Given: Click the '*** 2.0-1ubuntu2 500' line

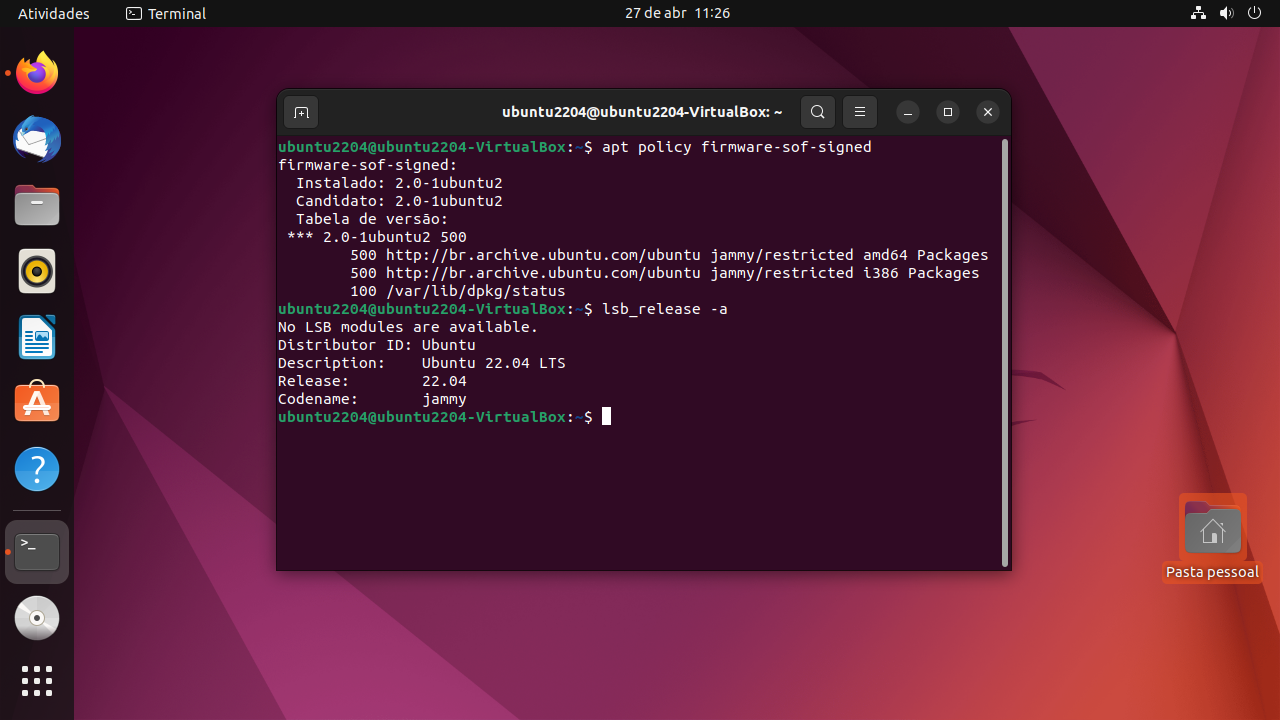Looking at the screenshot, I should [x=376, y=237].
